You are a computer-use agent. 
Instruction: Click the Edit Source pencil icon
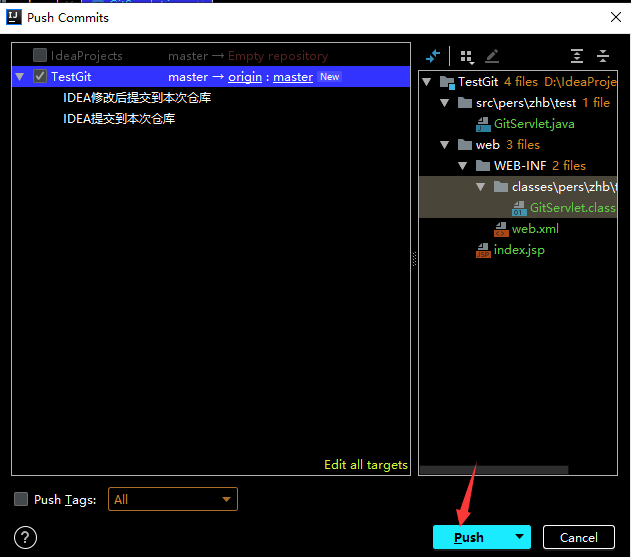point(492,56)
